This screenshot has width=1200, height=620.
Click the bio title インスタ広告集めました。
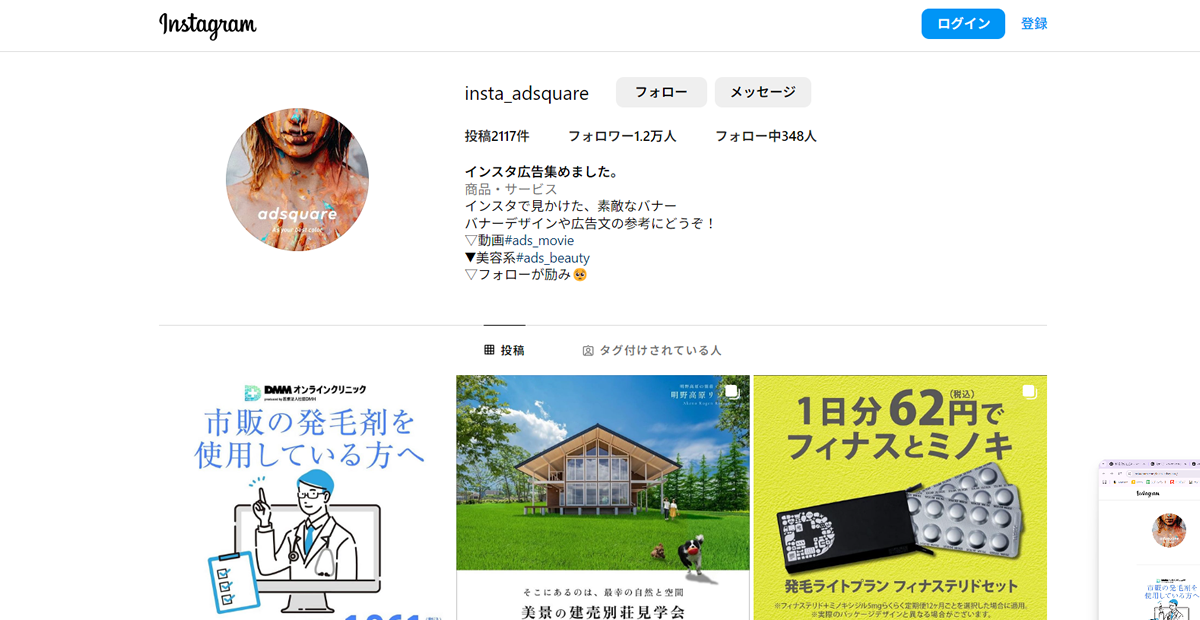coord(542,172)
